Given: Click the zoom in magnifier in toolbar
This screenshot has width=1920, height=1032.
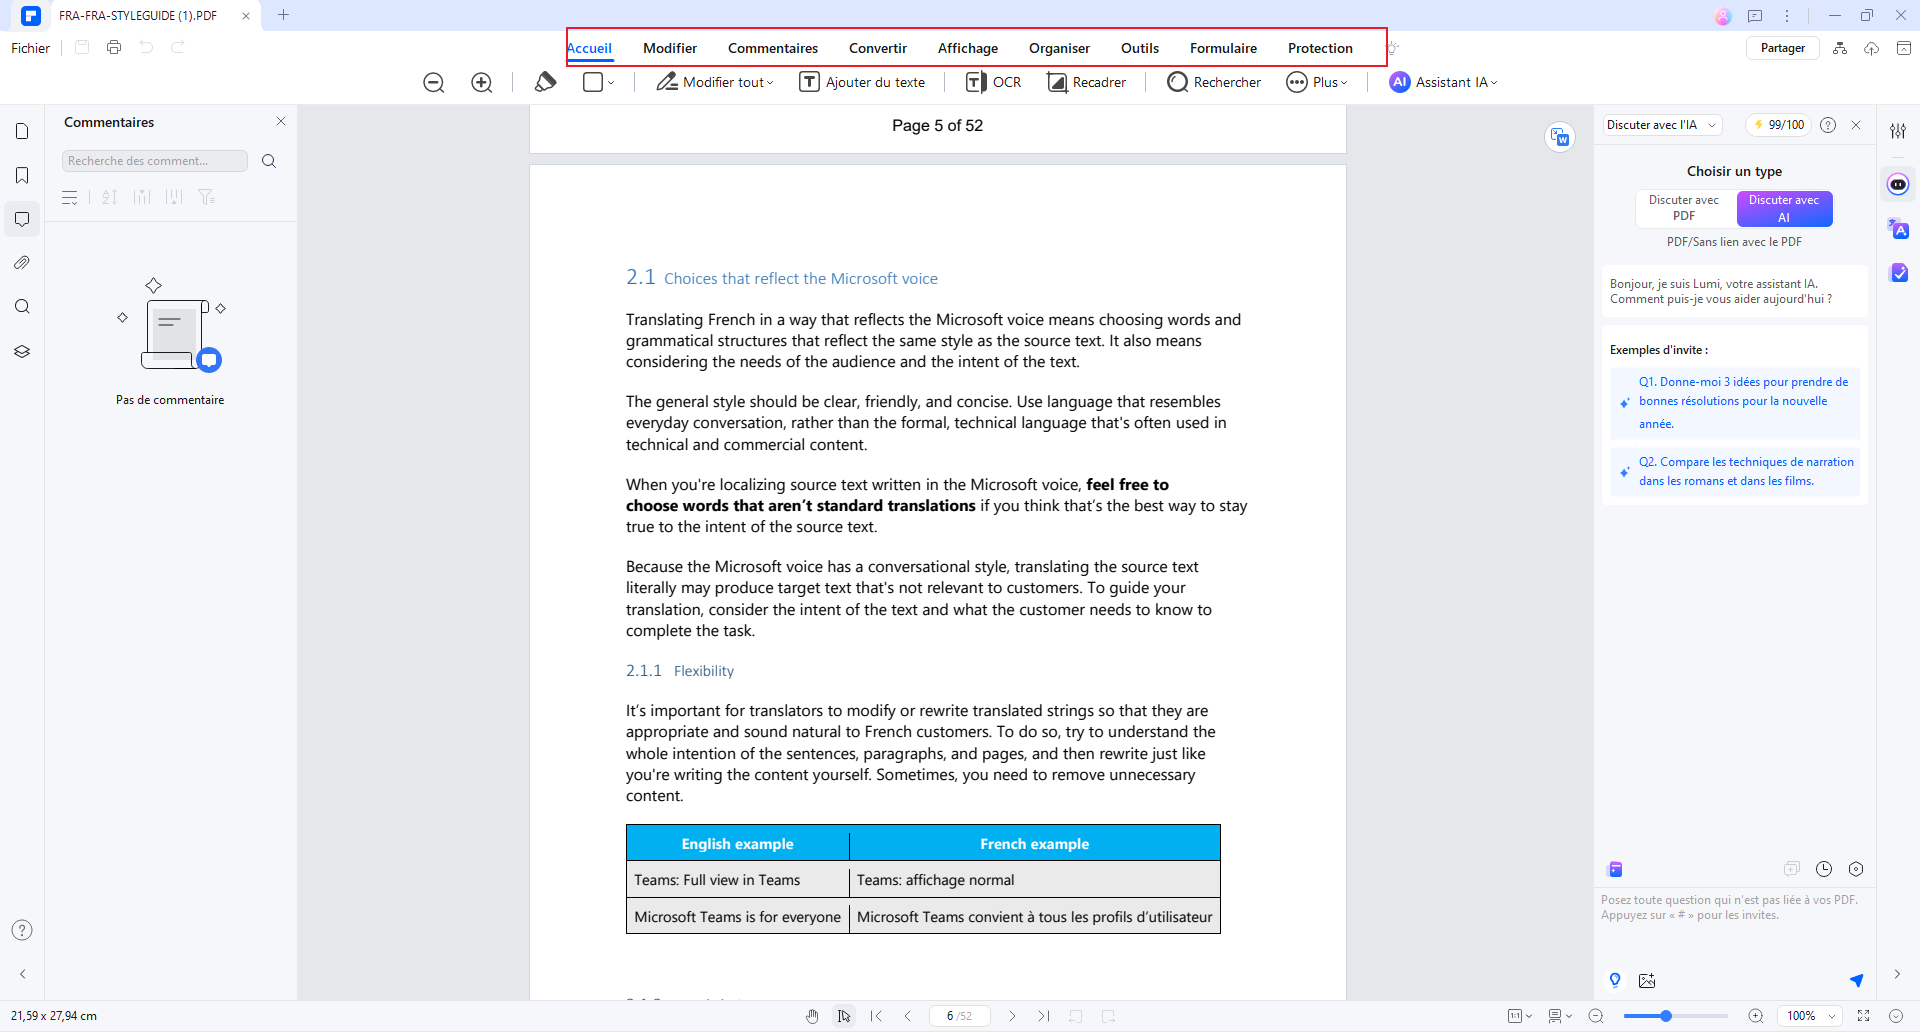Looking at the screenshot, I should pos(481,83).
